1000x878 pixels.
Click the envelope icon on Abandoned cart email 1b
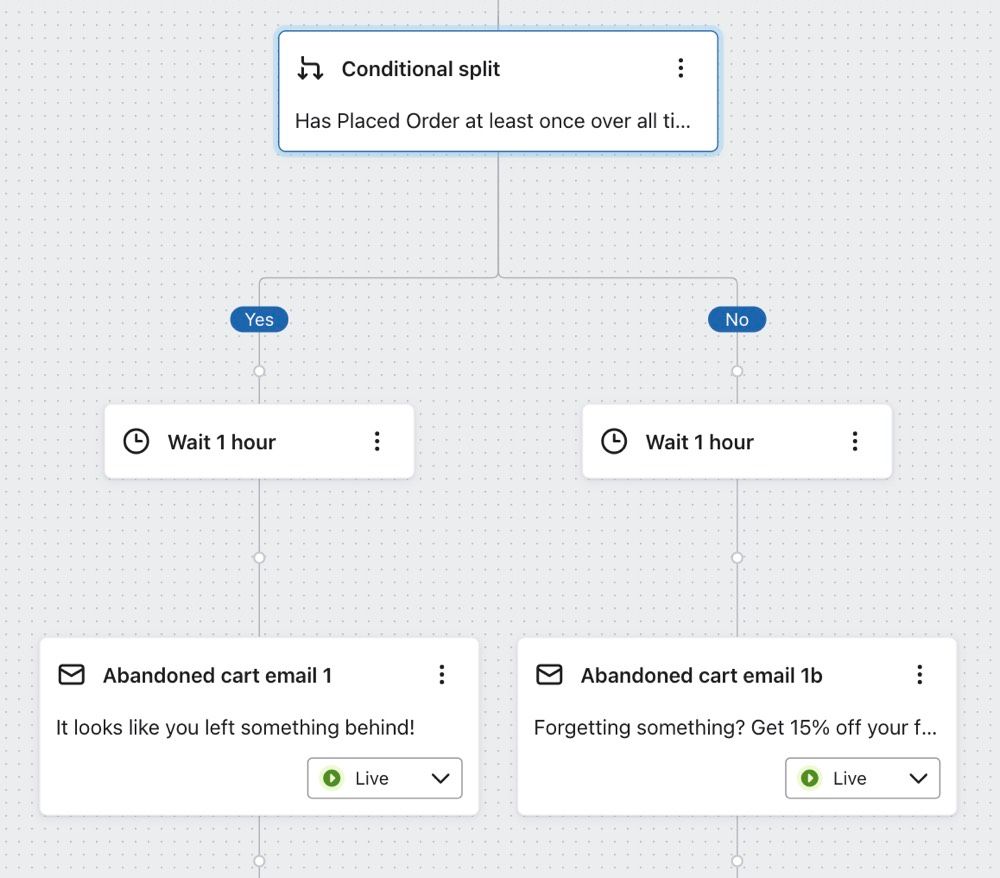tap(549, 675)
